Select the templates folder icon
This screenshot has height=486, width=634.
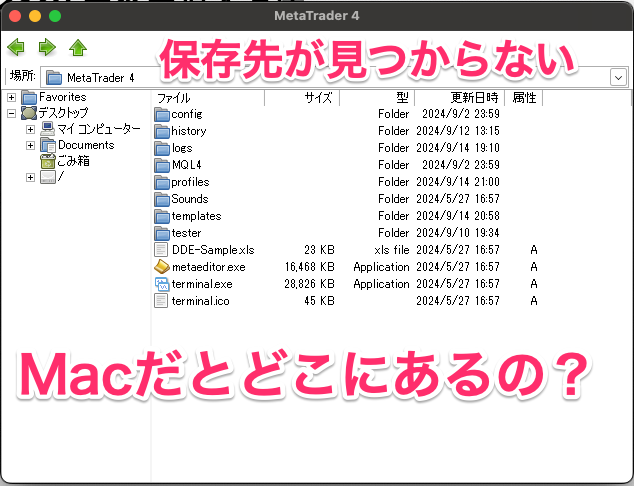tap(162, 216)
